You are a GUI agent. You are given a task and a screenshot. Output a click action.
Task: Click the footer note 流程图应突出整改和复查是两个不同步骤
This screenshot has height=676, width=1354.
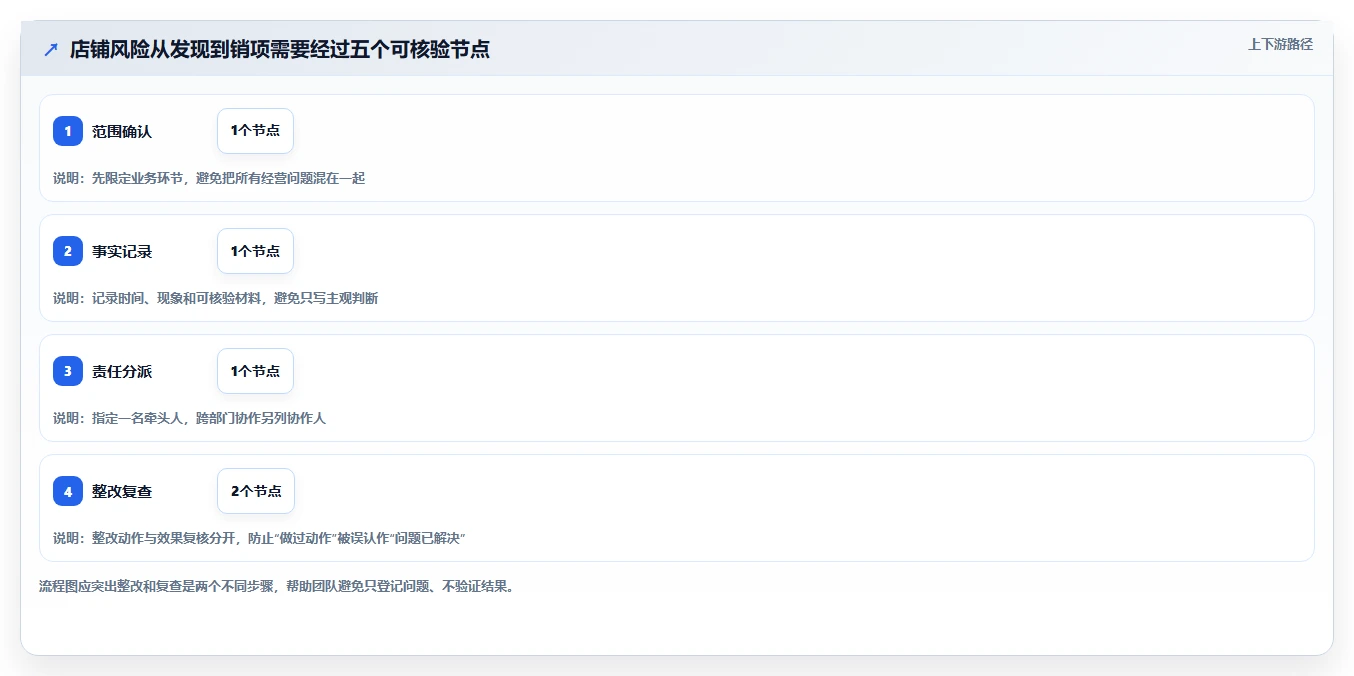(x=158, y=586)
